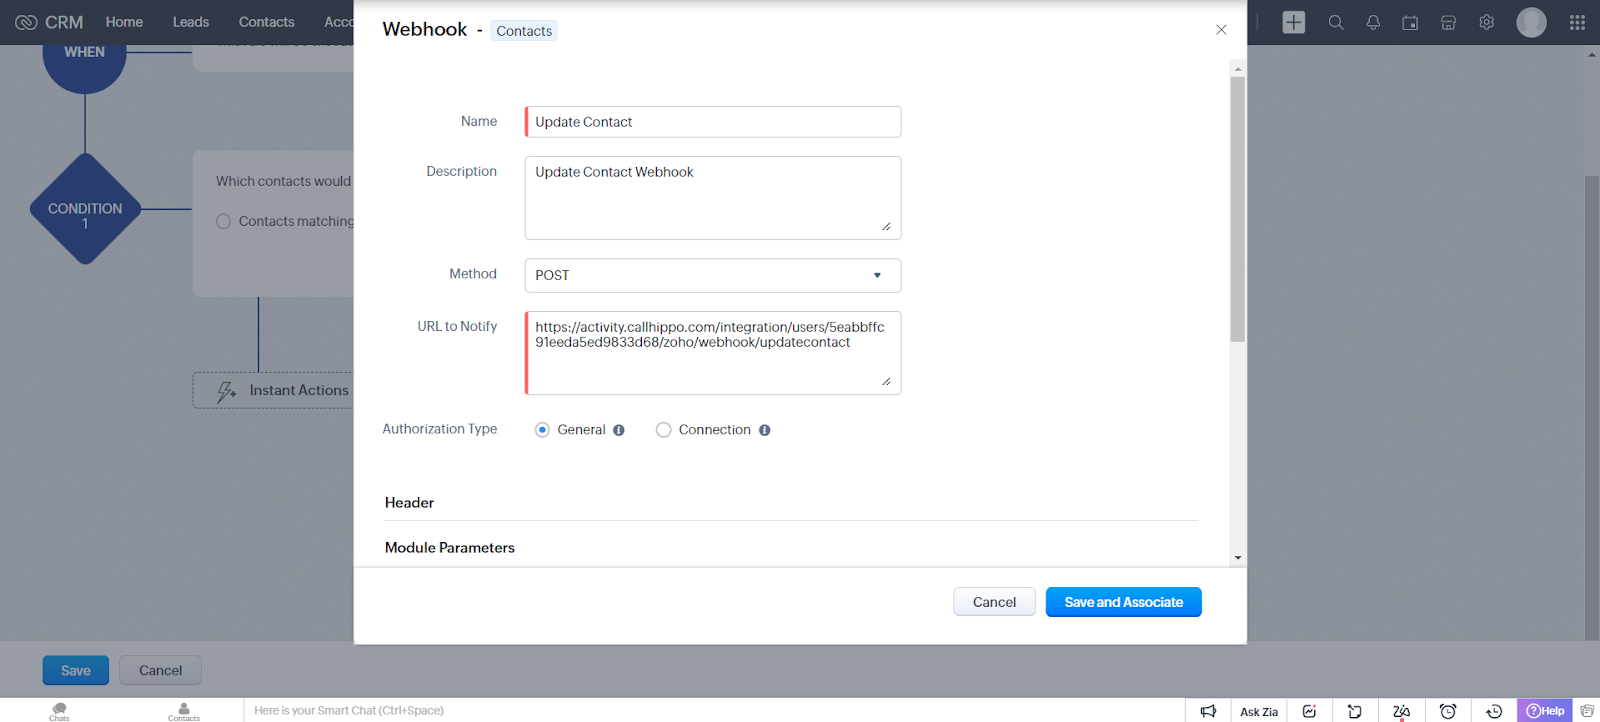Viewport: 1600px width, 722px height.
Task: Close the Webhook dialog with X
Action: point(1221,30)
